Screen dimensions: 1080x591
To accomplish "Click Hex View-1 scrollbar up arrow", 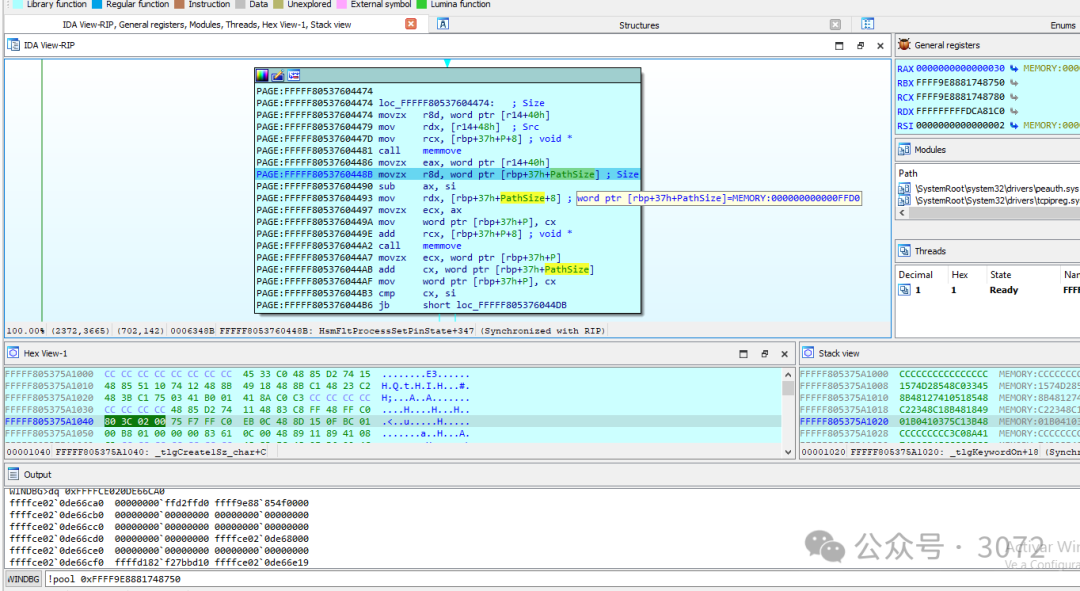I will (x=788, y=375).
